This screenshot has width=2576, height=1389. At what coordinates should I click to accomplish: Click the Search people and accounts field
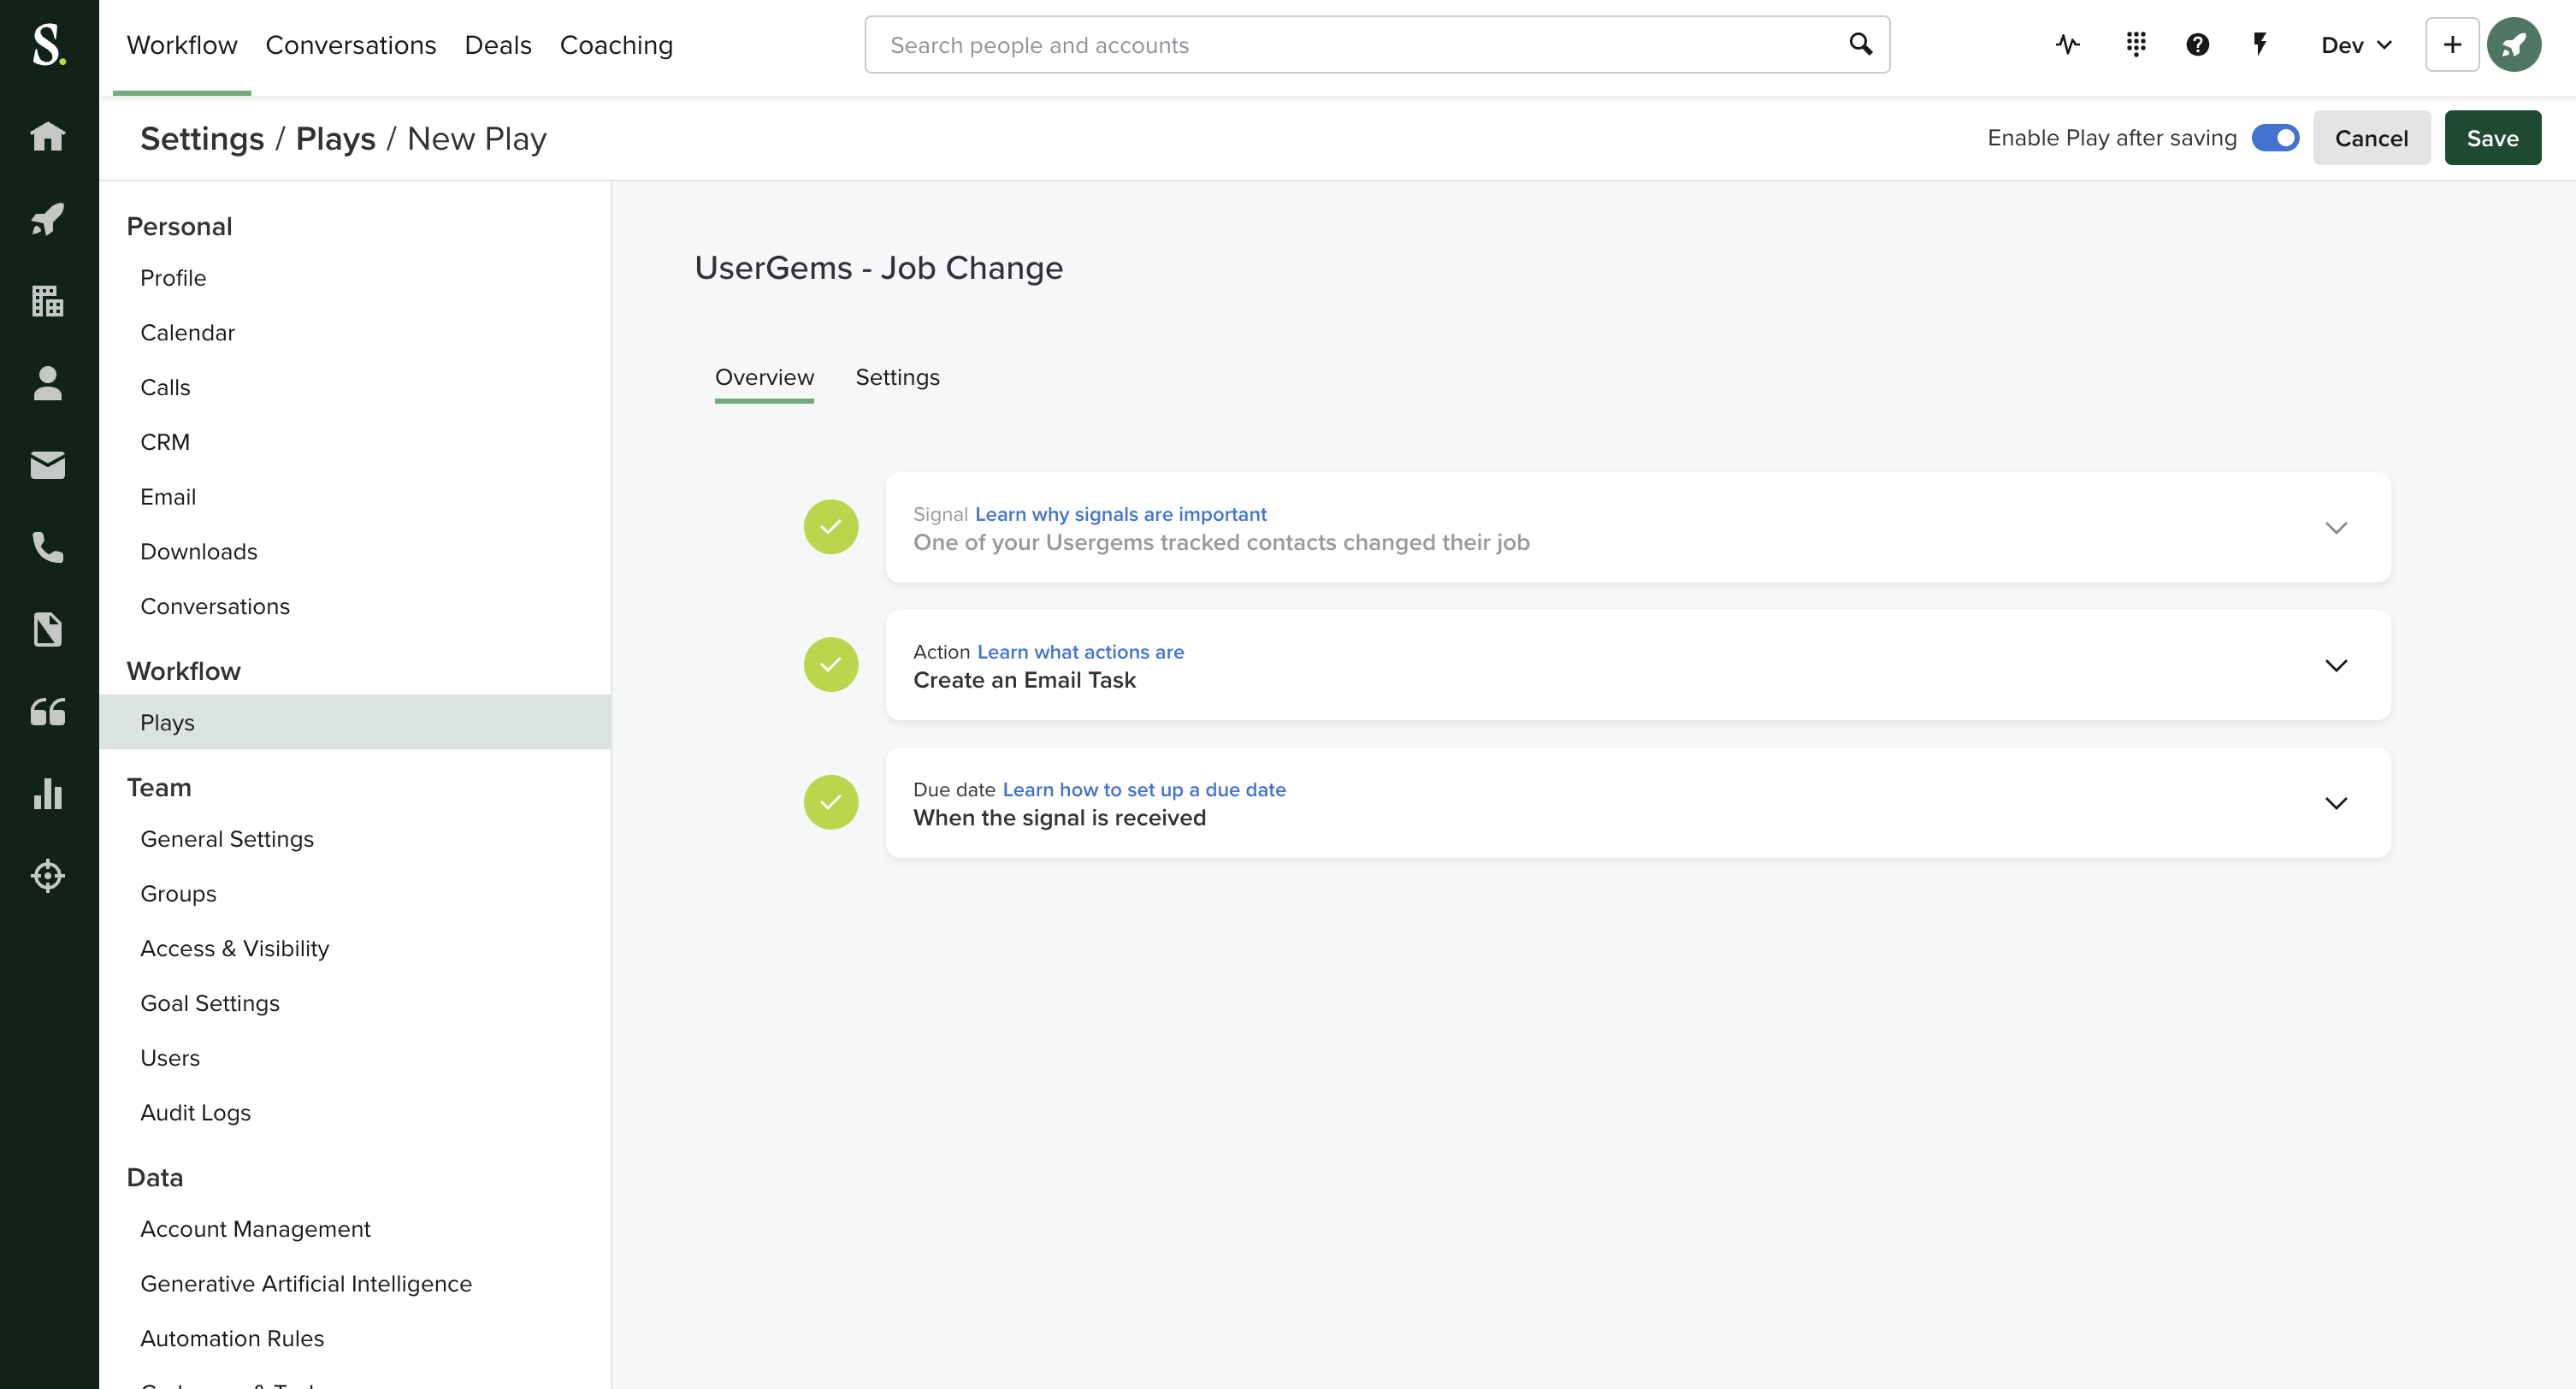click(x=1360, y=45)
